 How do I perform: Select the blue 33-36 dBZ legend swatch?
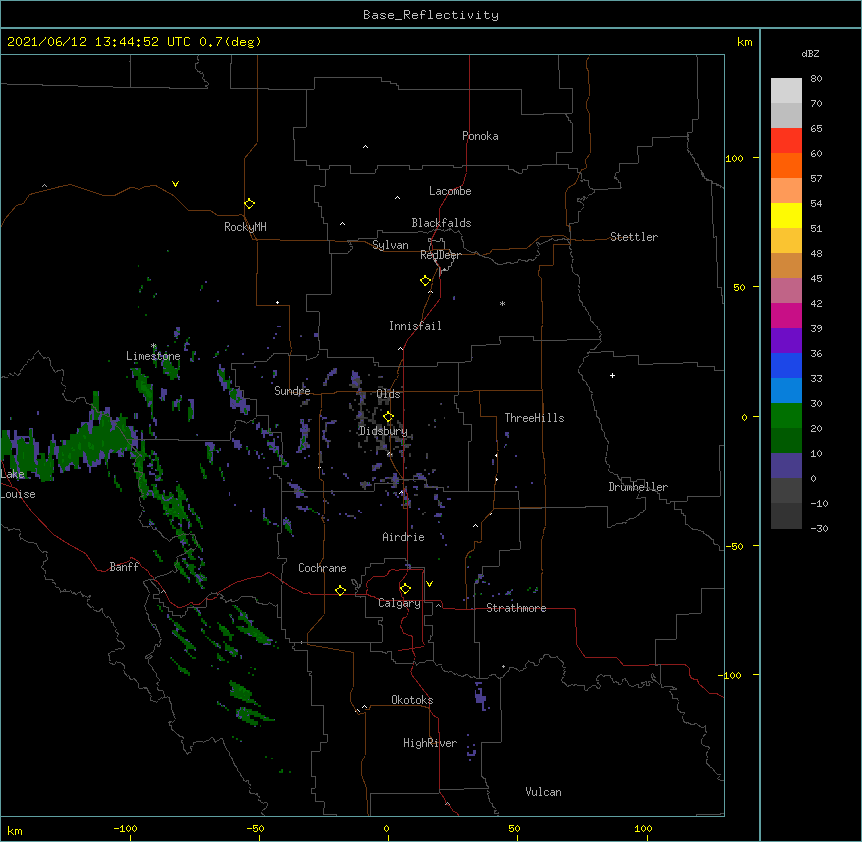pyautogui.click(x=786, y=365)
